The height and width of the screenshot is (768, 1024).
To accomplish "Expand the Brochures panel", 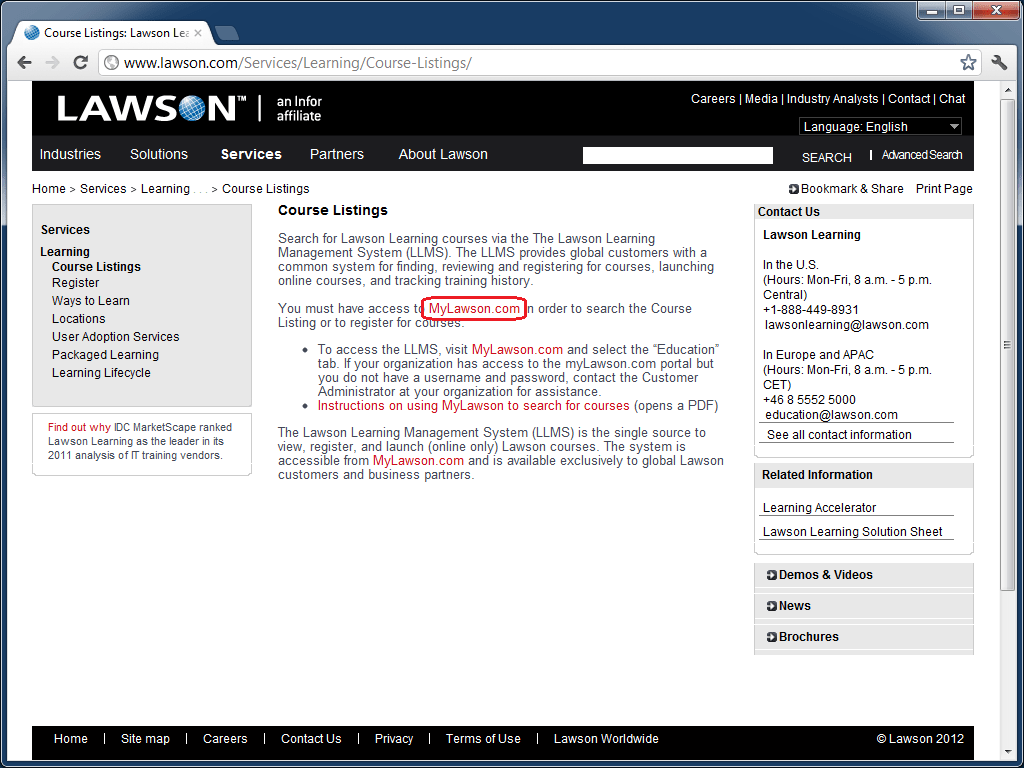I will (808, 637).
